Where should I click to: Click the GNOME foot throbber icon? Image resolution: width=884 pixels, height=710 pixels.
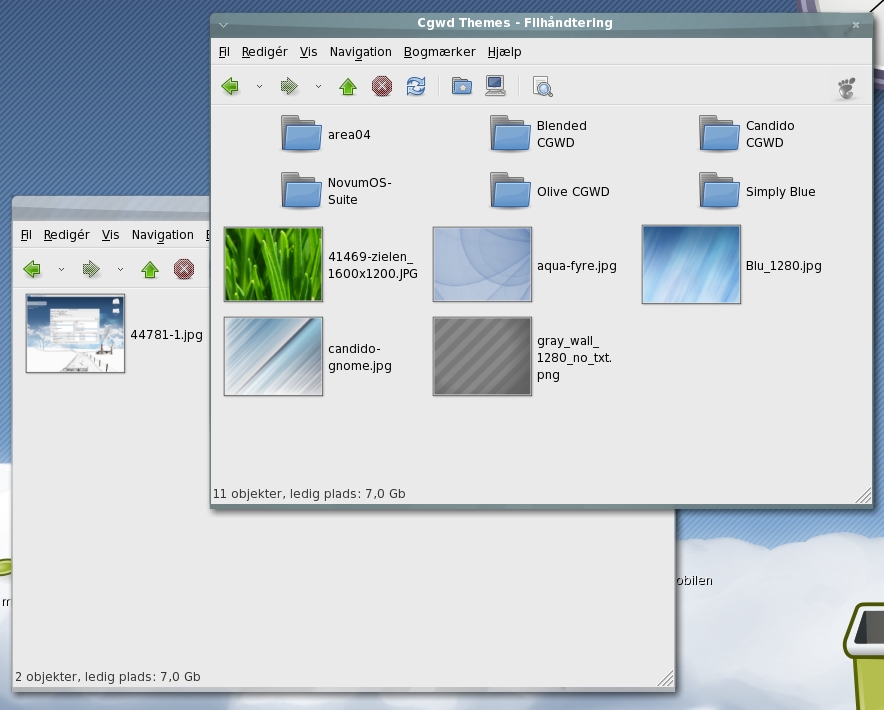[846, 88]
